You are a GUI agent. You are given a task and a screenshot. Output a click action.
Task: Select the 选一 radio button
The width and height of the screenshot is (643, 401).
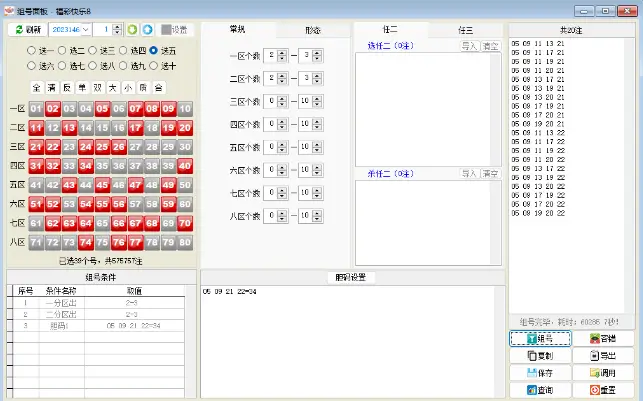pos(32,50)
